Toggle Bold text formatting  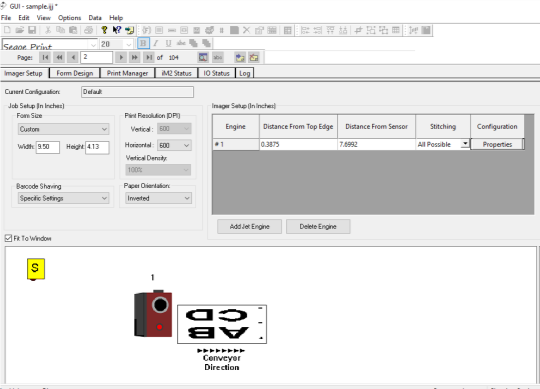click(143, 43)
